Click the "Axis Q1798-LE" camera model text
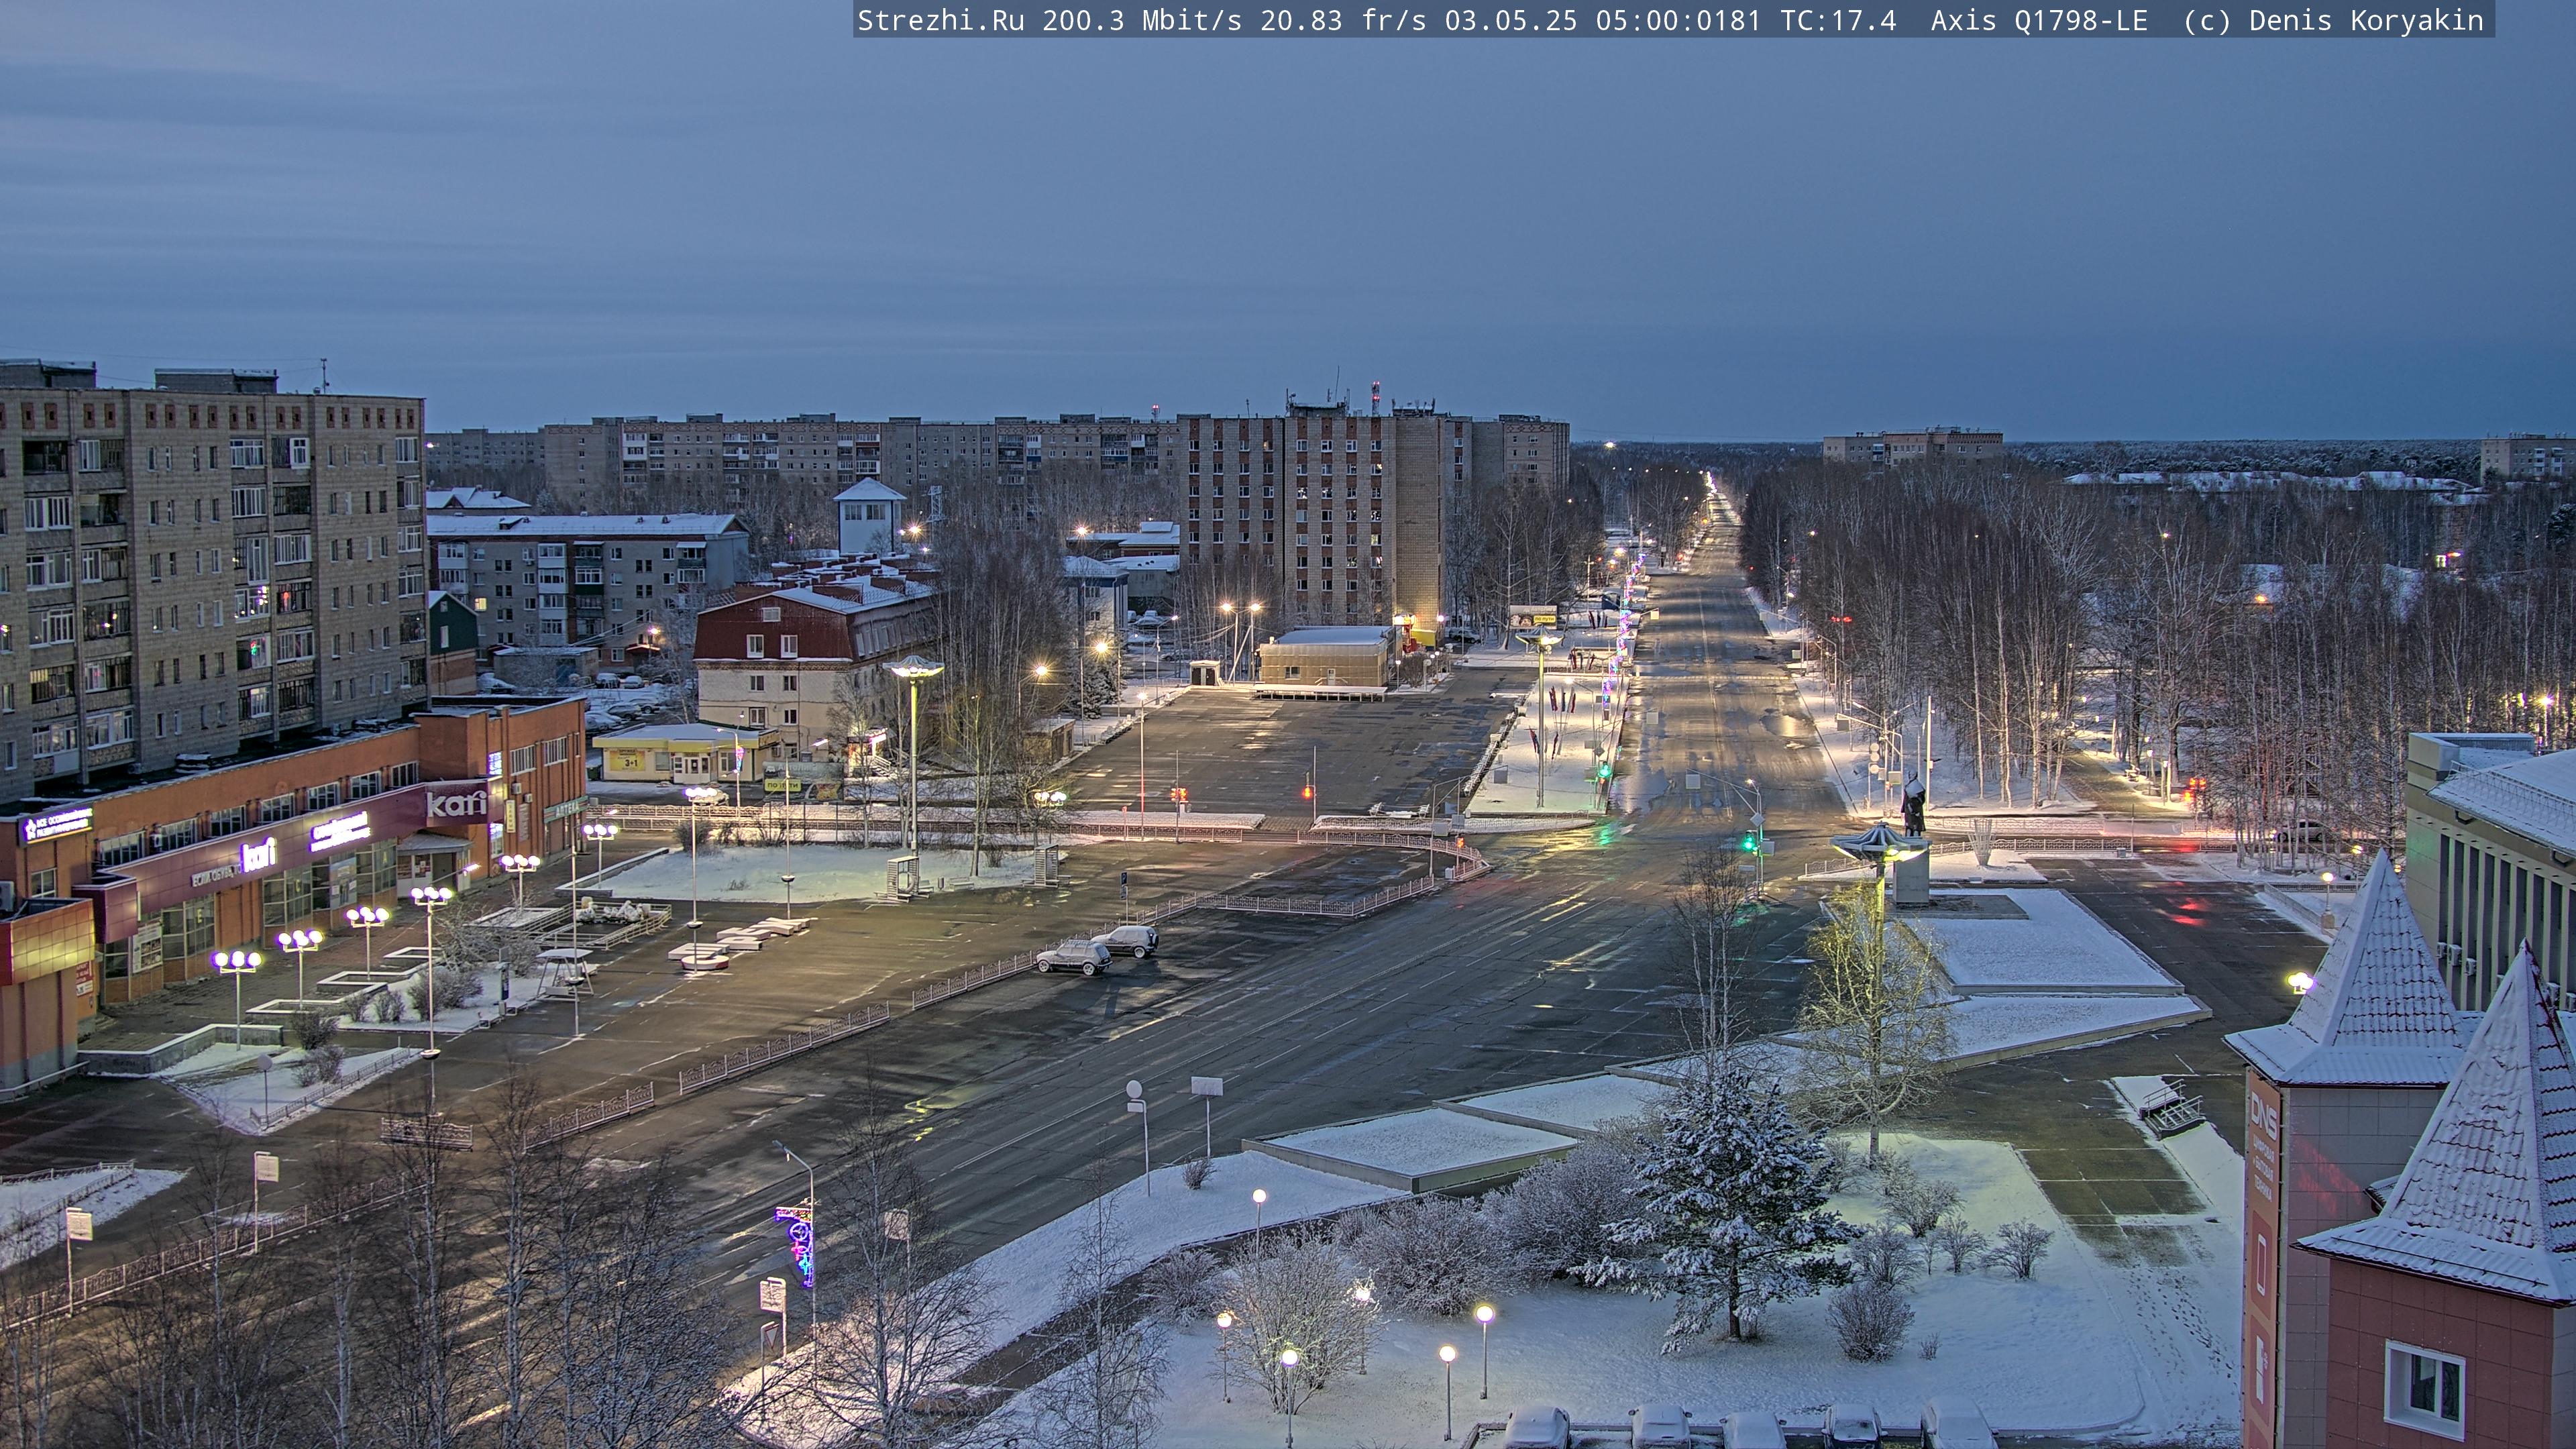This screenshot has height=1449, width=2576. [2039, 21]
